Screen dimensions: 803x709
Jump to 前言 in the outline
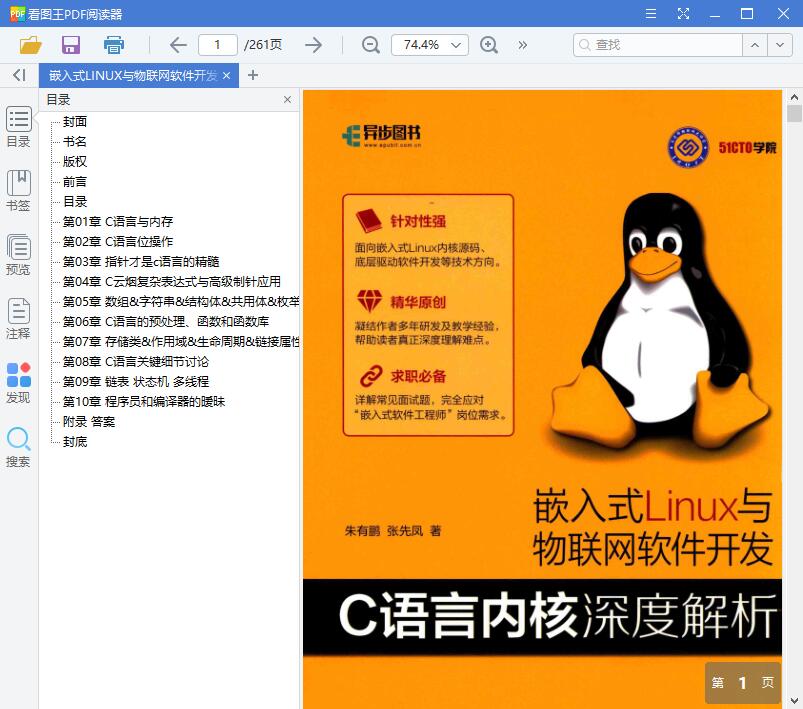[75, 181]
